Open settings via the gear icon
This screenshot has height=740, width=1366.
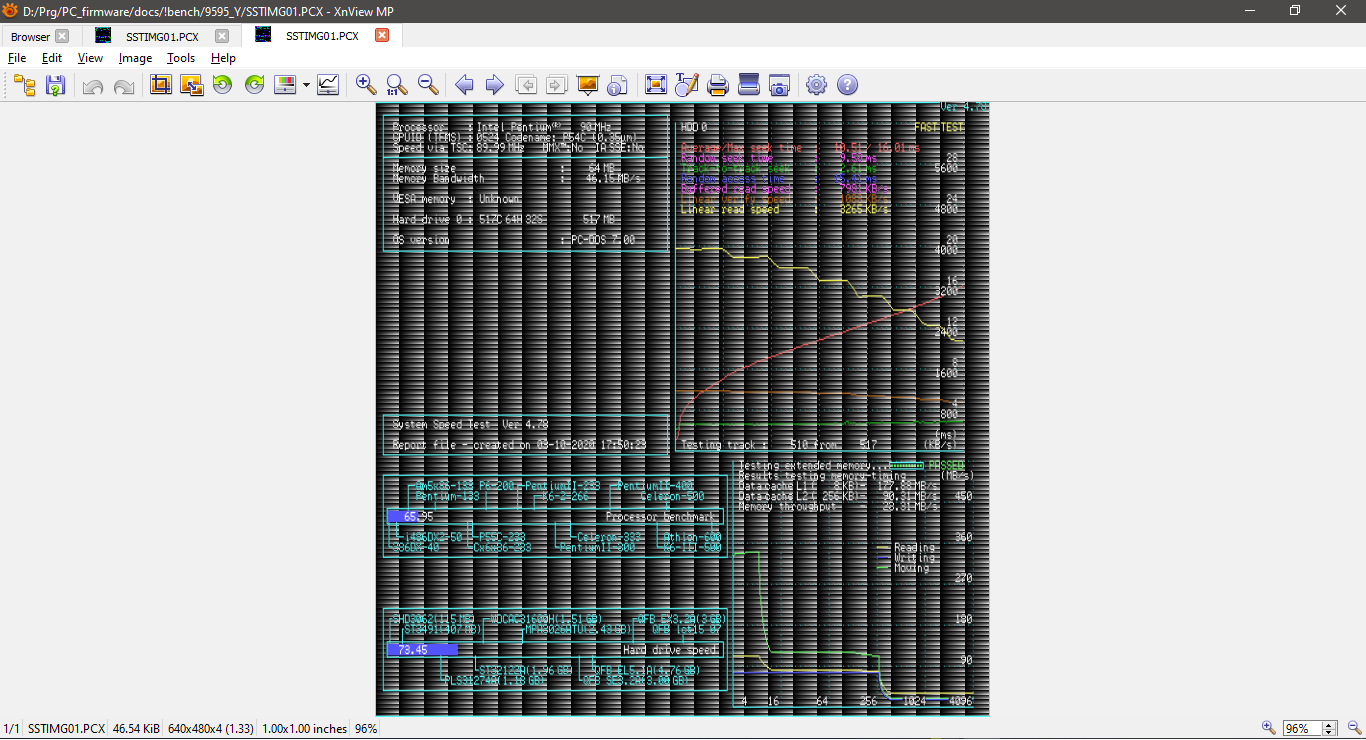pos(816,85)
